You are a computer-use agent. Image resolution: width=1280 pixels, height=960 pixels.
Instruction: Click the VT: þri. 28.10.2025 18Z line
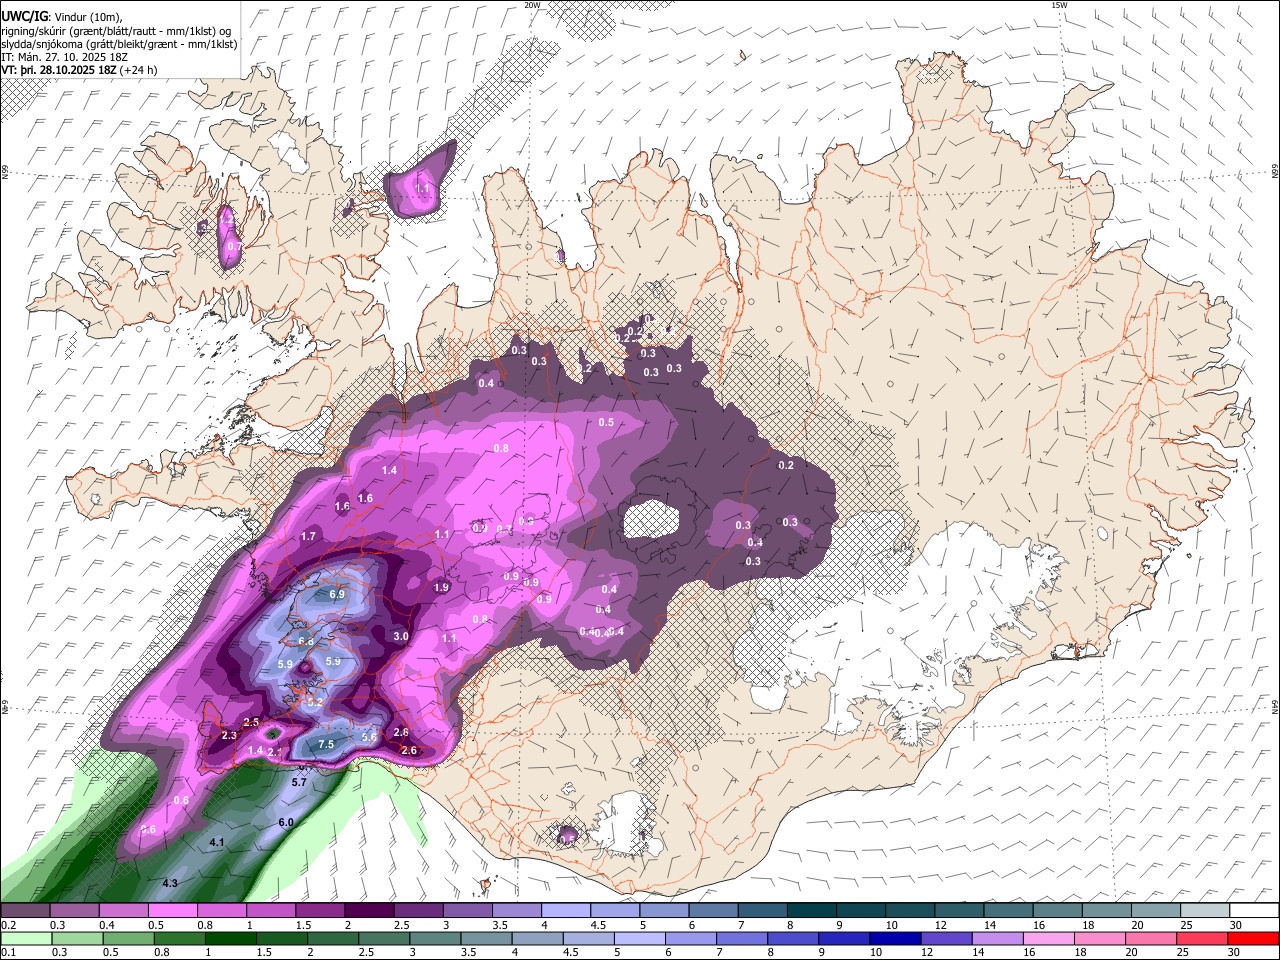[x=58, y=70]
